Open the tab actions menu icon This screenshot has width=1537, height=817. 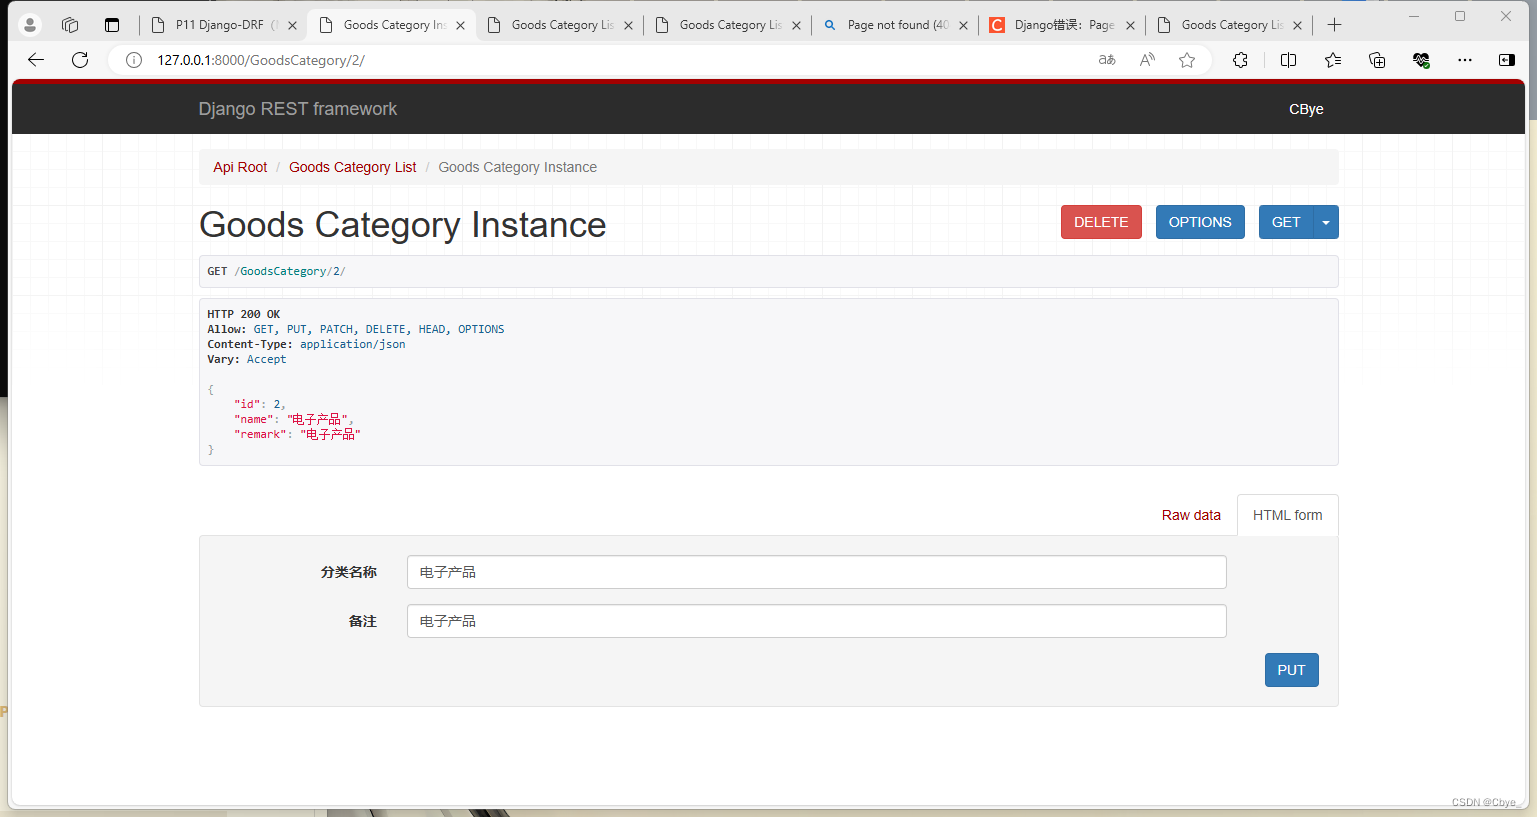tap(112, 25)
